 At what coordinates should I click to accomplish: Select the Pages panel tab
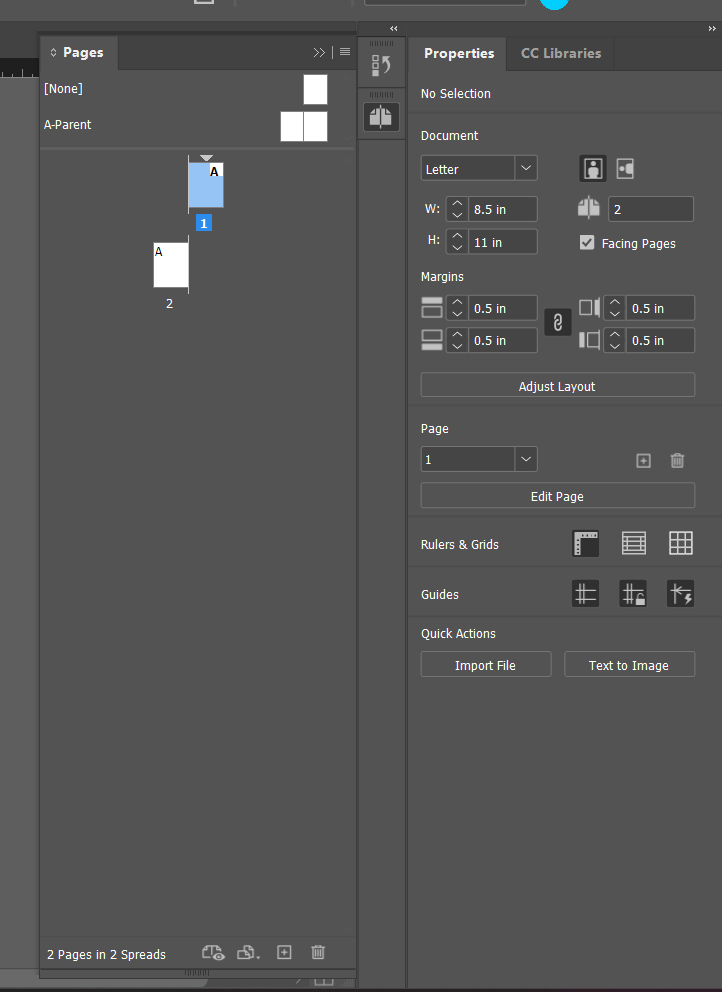tap(79, 53)
